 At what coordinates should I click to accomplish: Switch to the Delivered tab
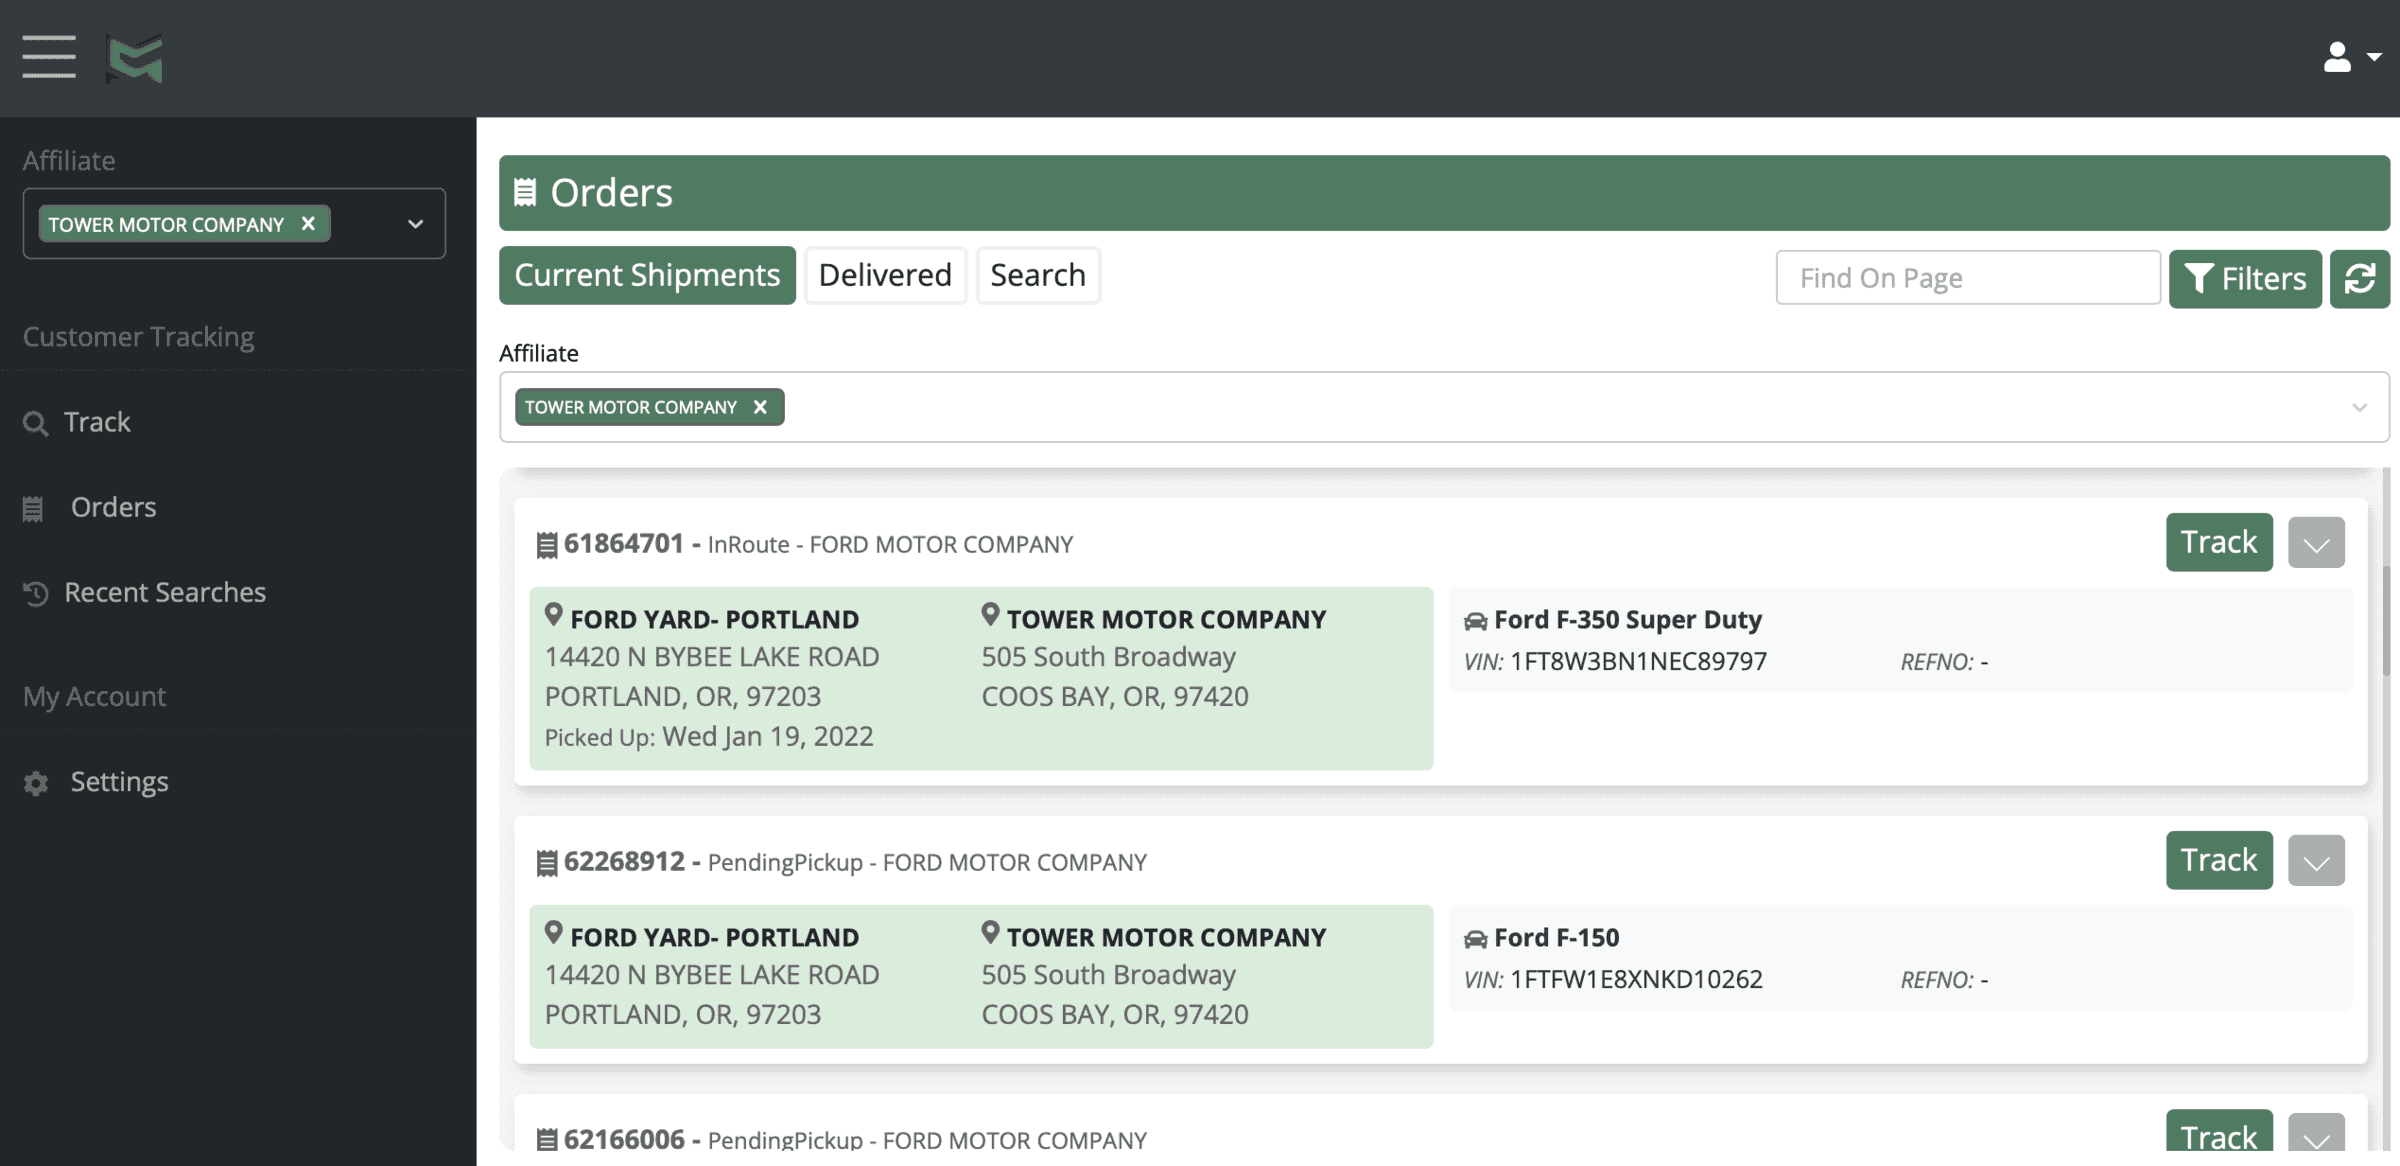click(885, 275)
